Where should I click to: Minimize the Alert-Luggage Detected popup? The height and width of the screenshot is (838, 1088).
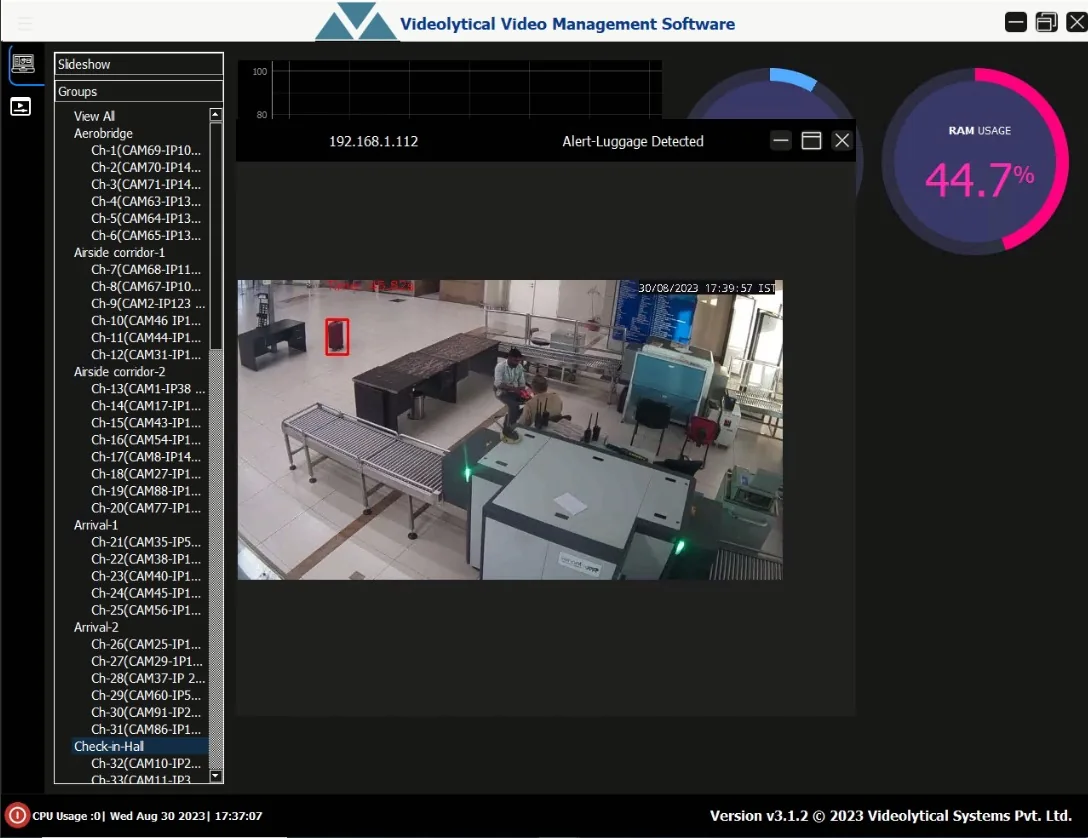click(781, 141)
